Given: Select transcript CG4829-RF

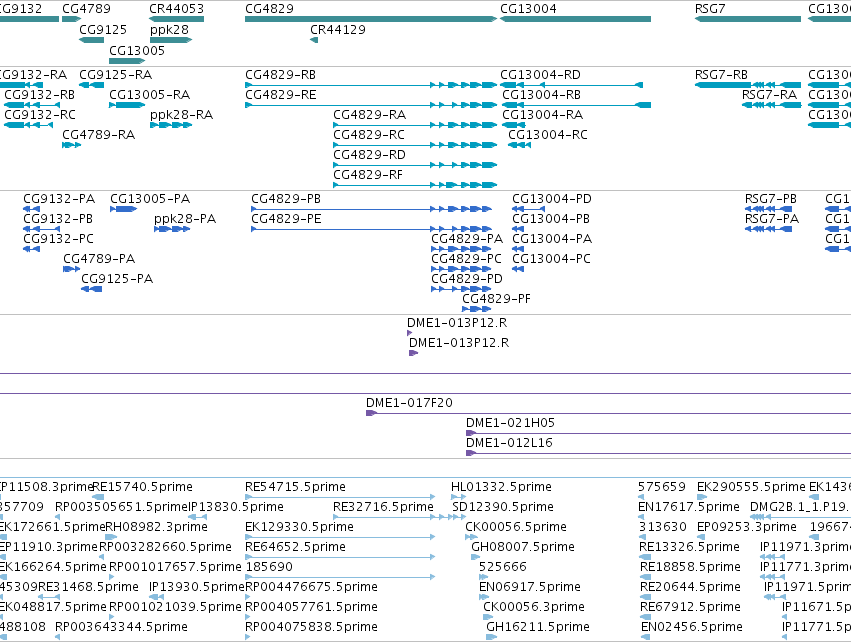Looking at the screenshot, I should [415, 185].
